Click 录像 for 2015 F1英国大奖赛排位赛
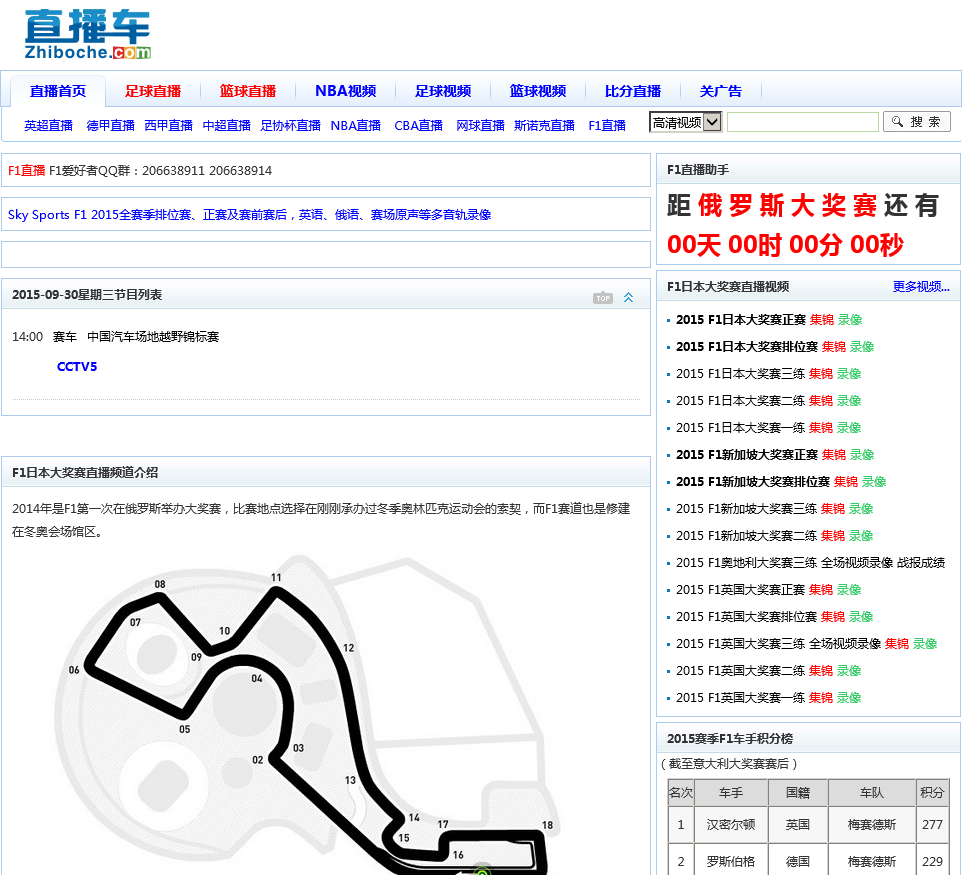Screen dimensions: 962x875 click(x=861, y=617)
